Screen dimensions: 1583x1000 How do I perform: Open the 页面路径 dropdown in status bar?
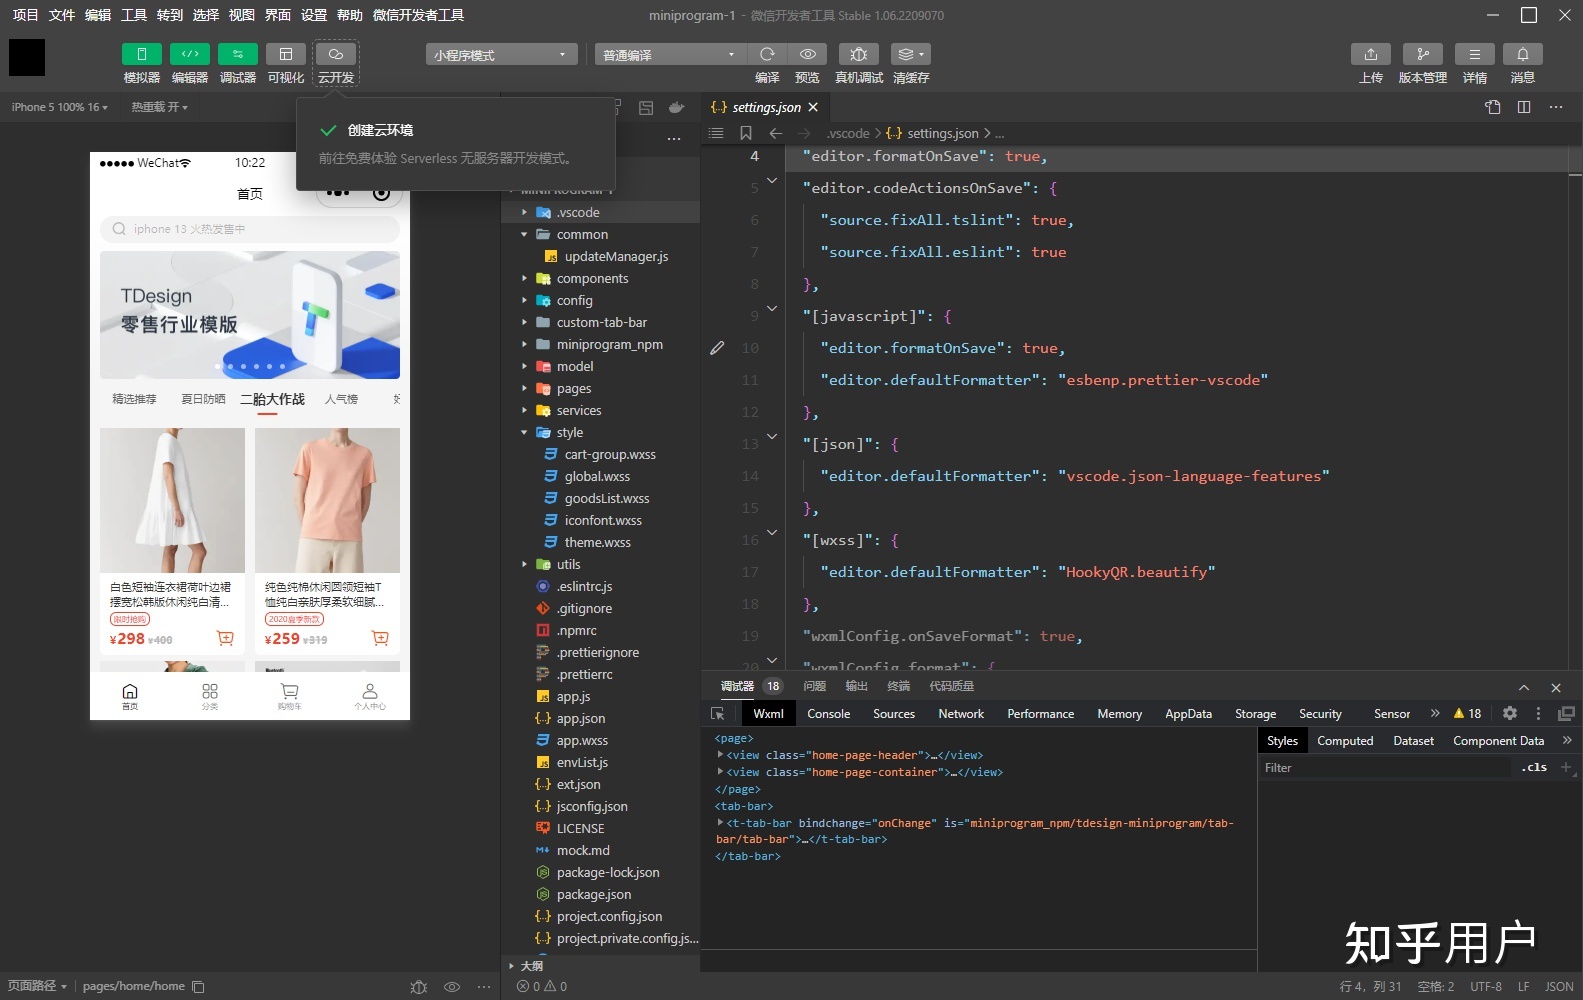38,986
